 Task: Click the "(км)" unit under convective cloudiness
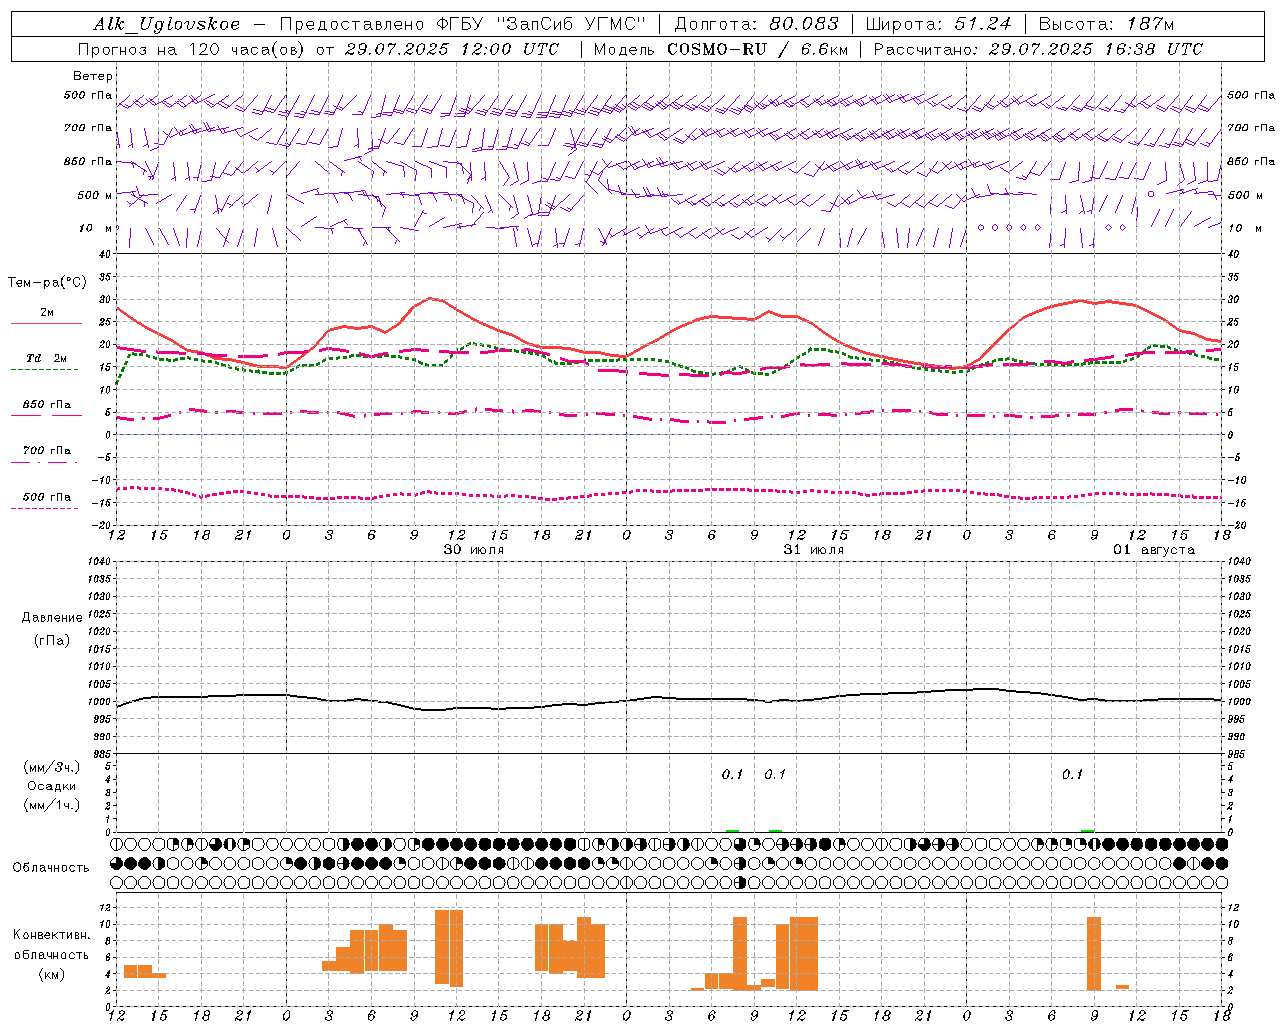pos(52,974)
